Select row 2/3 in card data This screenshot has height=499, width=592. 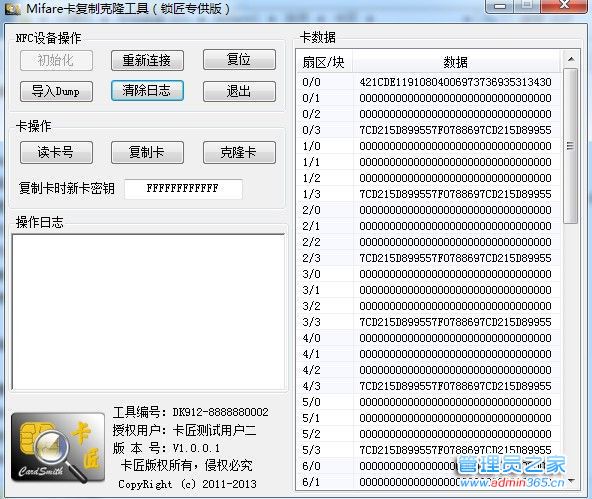[x=428, y=258]
